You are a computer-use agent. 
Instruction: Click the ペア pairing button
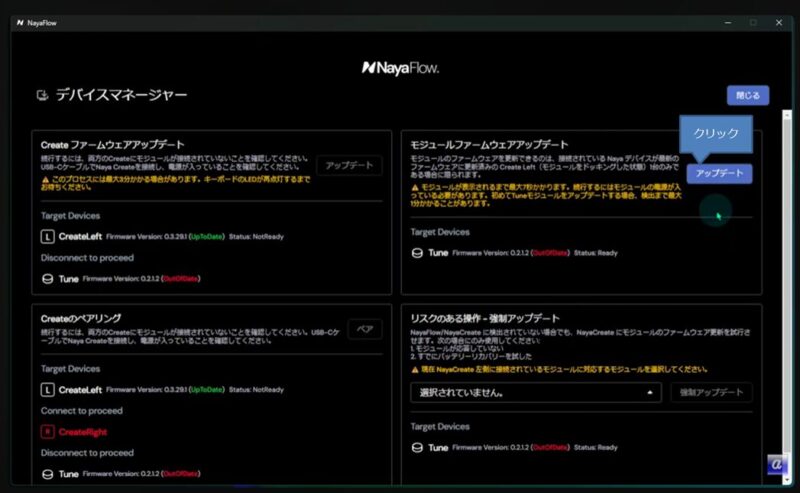click(365, 329)
